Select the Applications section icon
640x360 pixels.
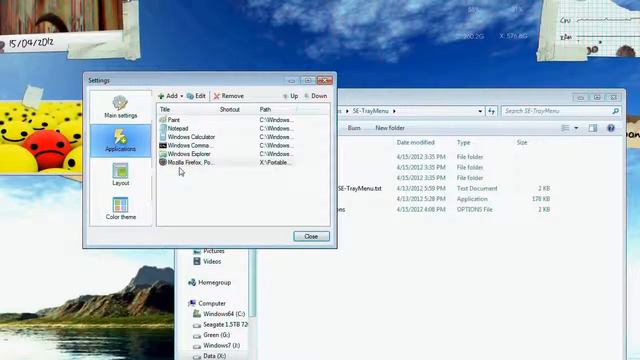coord(120,136)
